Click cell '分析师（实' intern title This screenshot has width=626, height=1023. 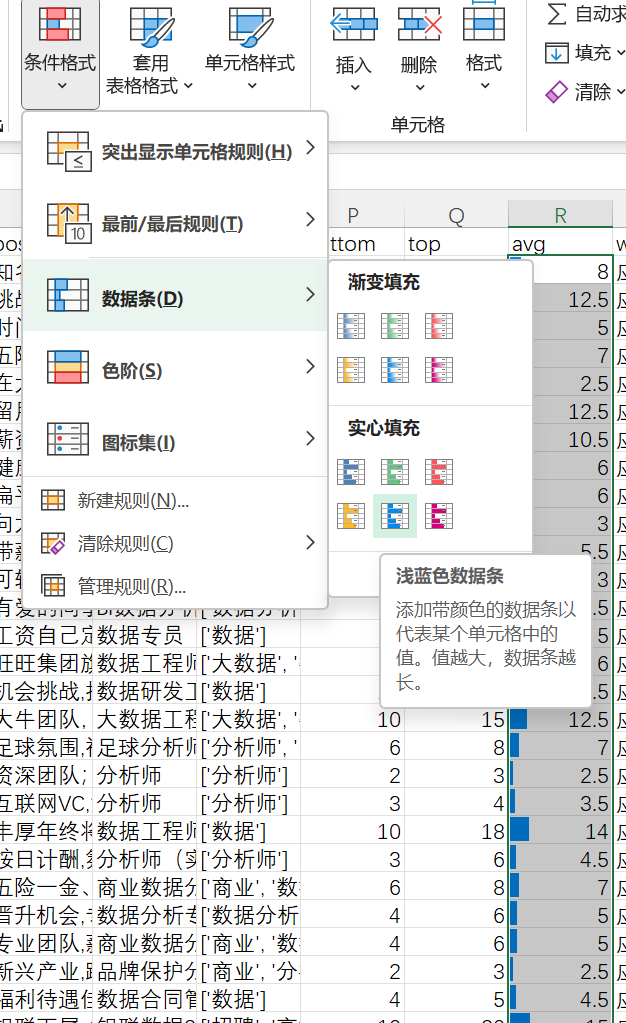[145, 859]
